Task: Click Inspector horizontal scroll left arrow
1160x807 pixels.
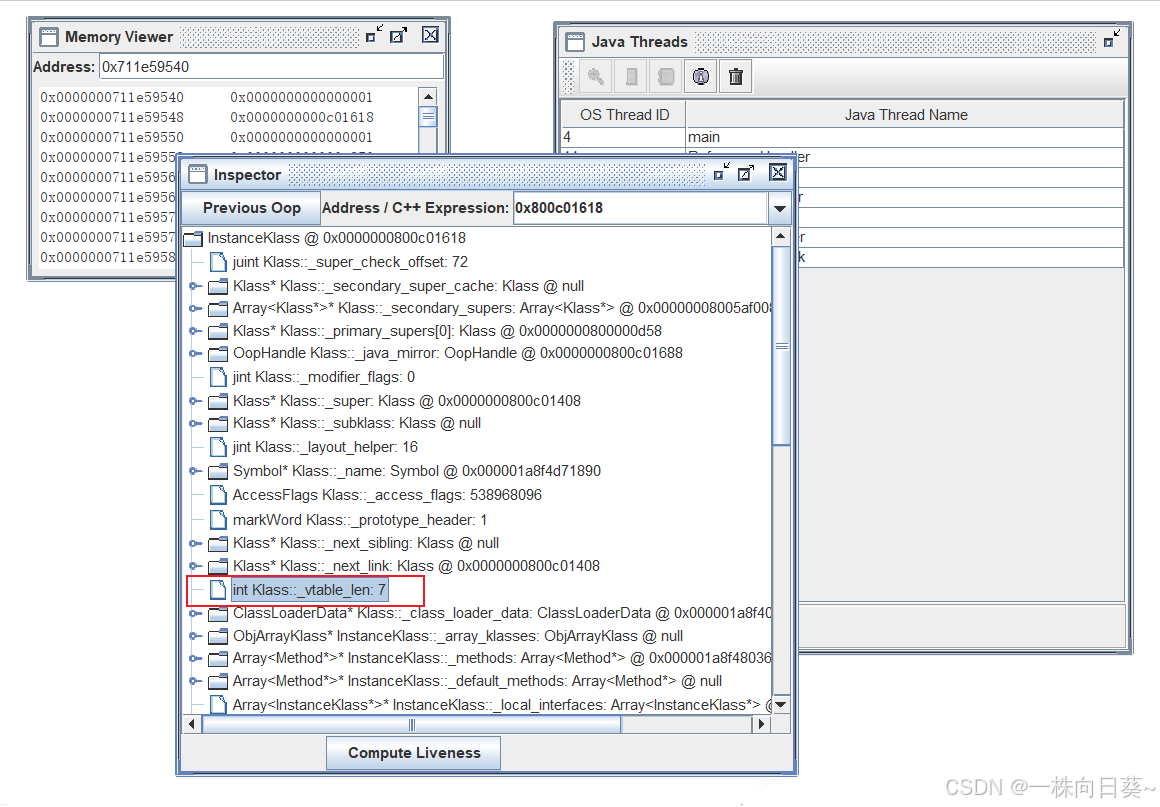Action: click(192, 724)
